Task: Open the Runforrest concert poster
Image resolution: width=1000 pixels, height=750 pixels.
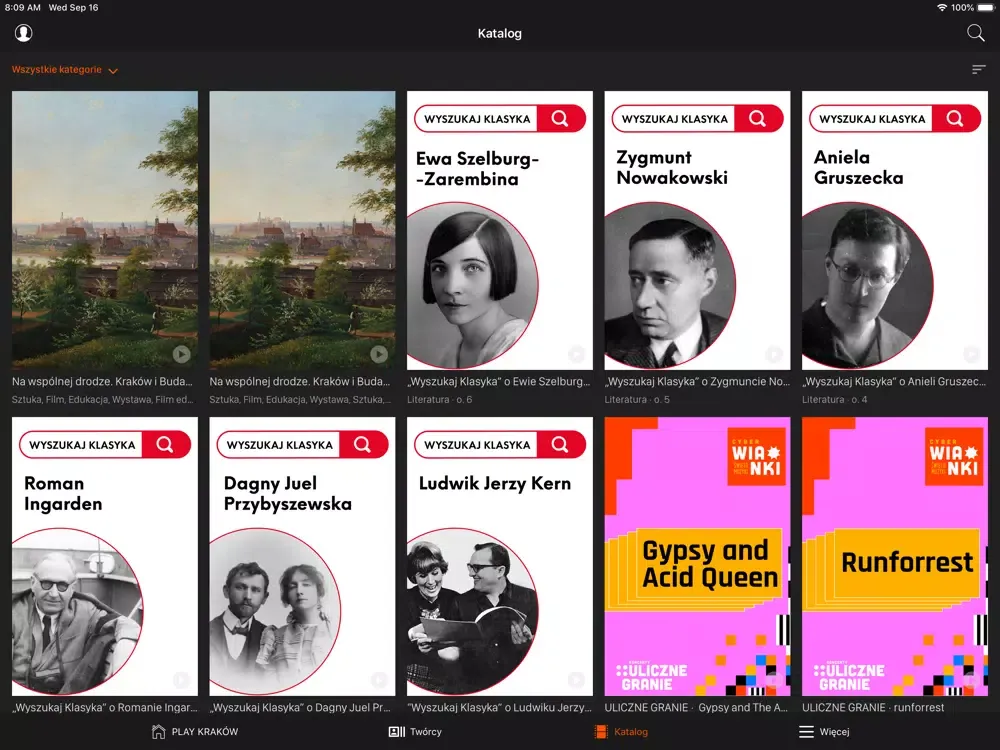Action: click(895, 556)
